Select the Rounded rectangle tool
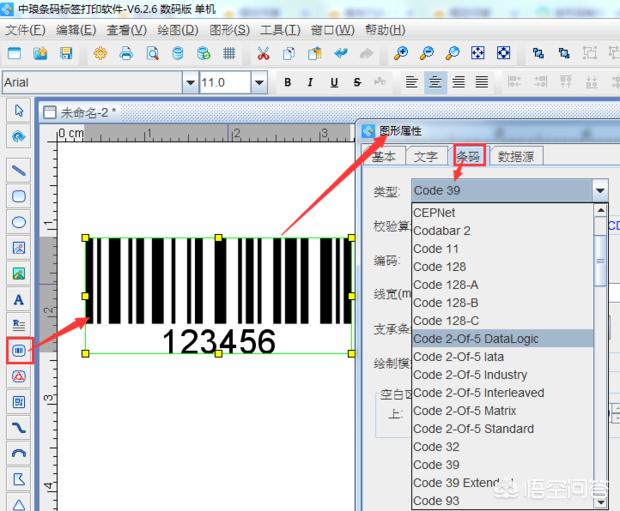The height and width of the screenshot is (511, 620). (x=19, y=196)
